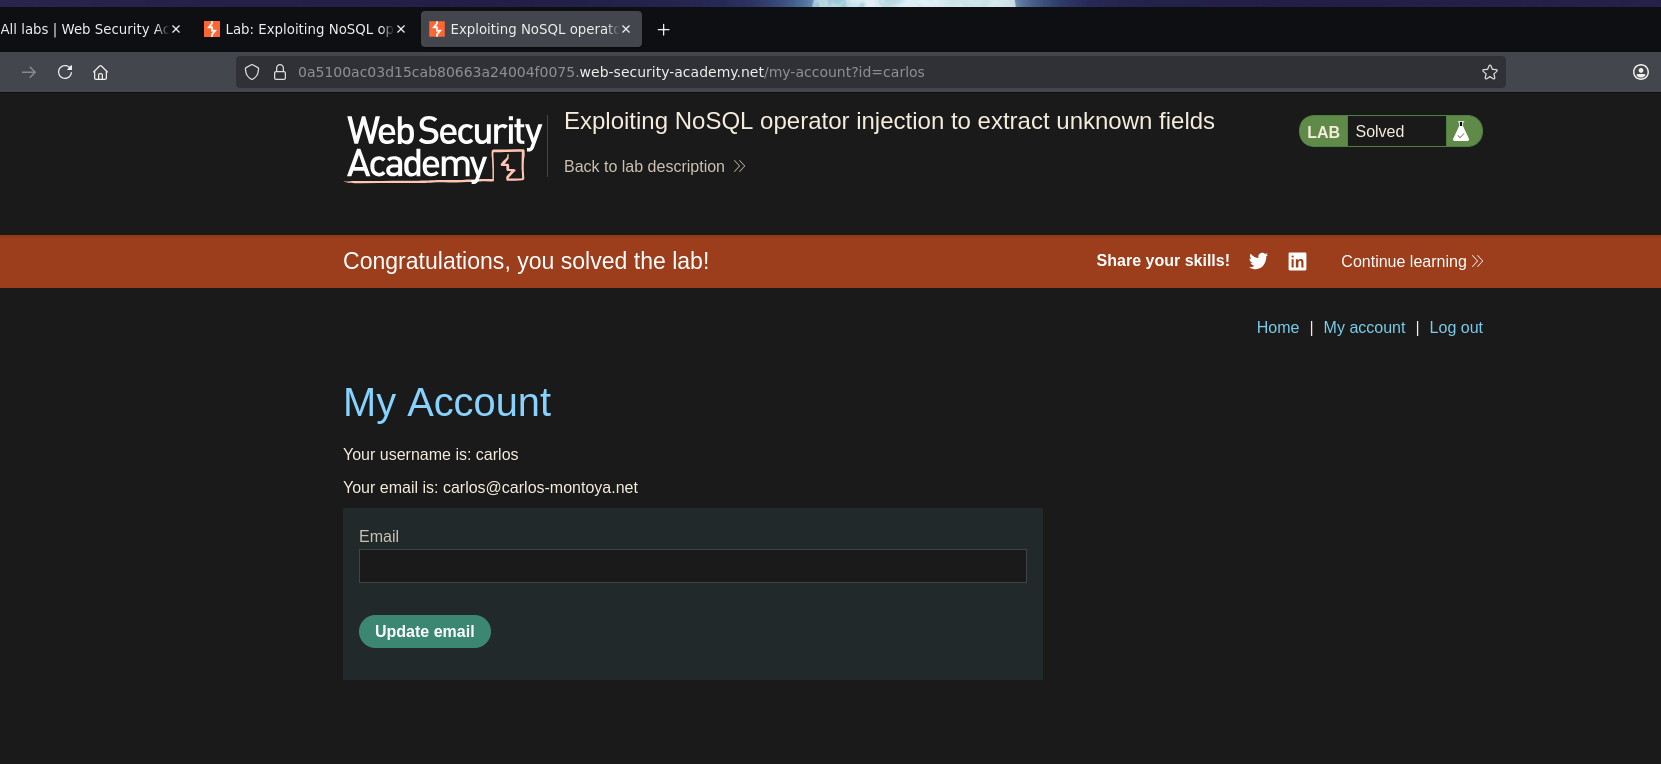Click the 'Back to lab description' link

click(655, 166)
